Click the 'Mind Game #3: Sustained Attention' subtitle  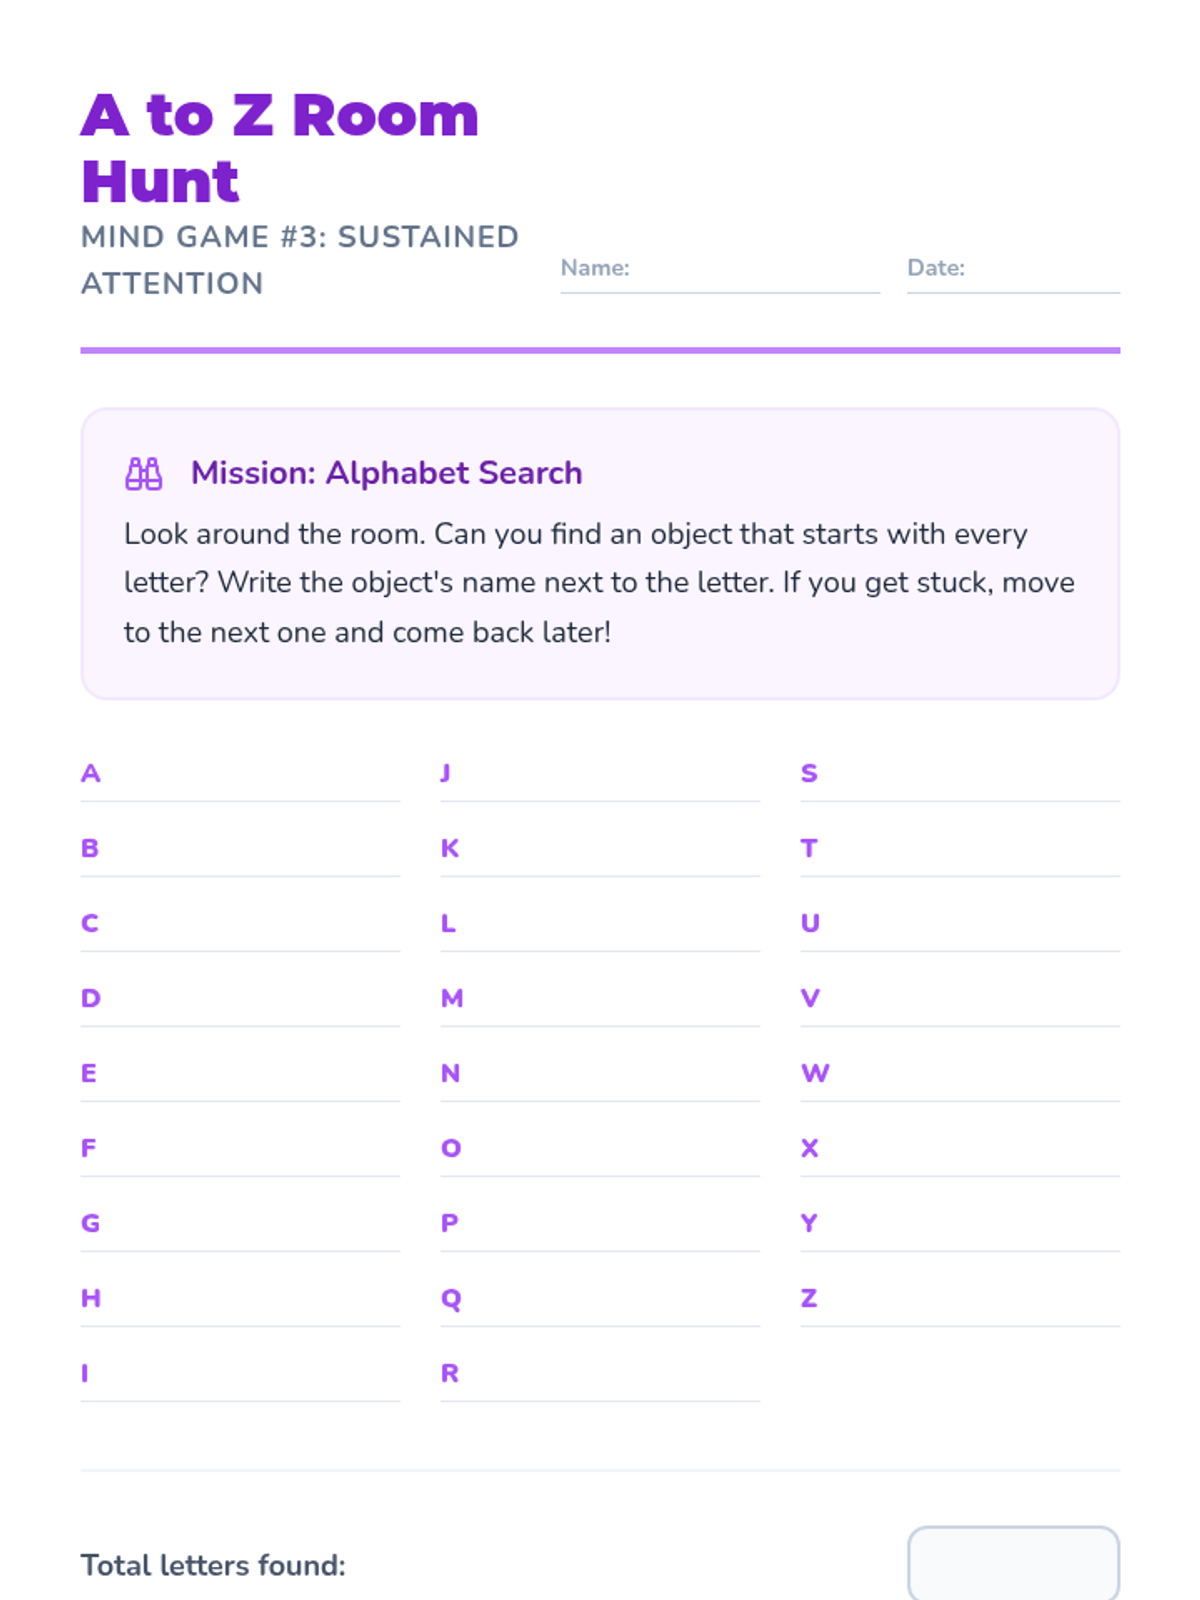pyautogui.click(x=299, y=260)
